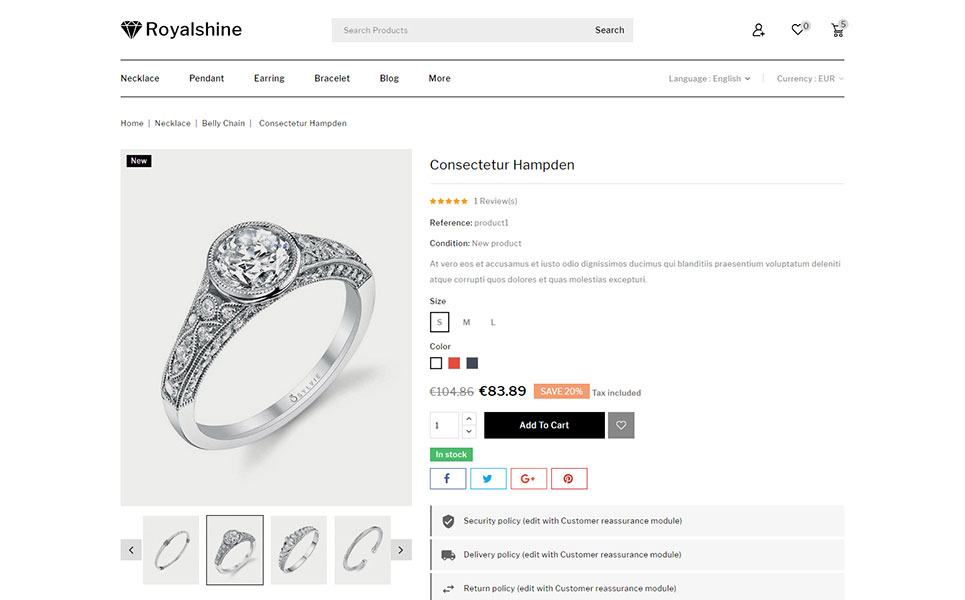Go to the Blog menu item
This screenshot has height=600, width=965.
[389, 78]
